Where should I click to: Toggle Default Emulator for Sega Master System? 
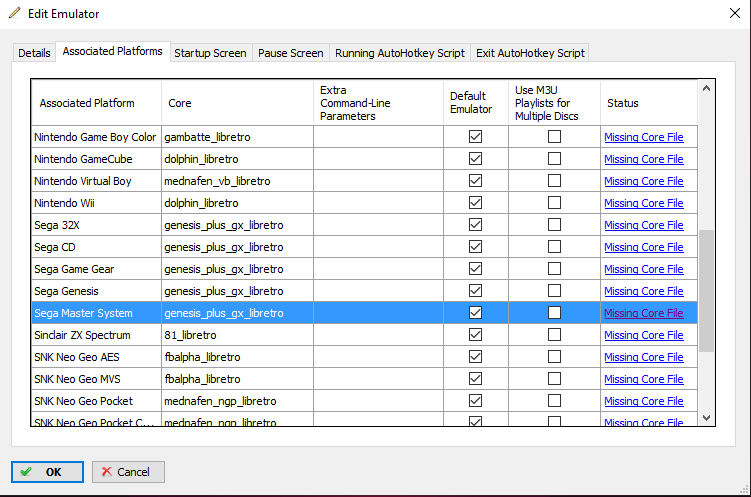[x=476, y=313]
